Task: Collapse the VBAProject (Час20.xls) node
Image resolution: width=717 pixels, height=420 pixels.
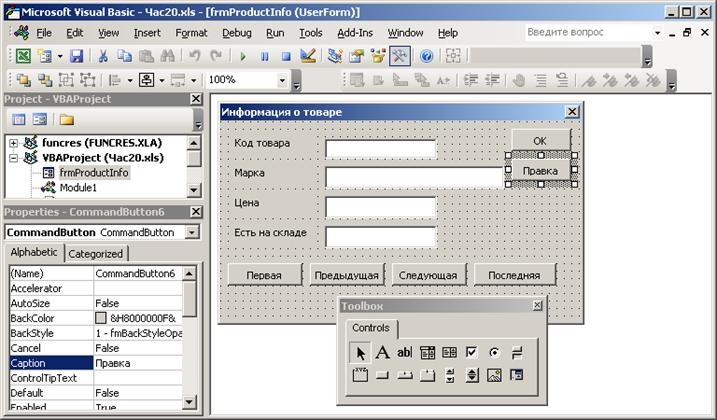Action: 14,158
